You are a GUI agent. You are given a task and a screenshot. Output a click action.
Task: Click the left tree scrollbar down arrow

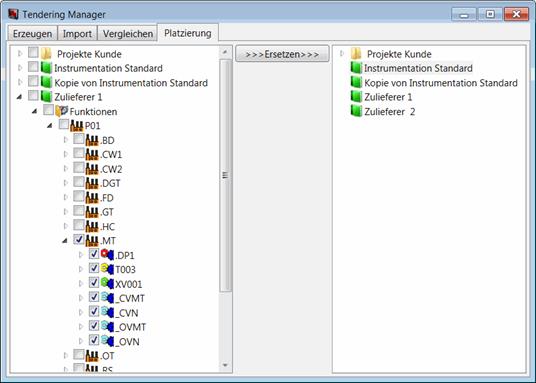pyautogui.click(x=225, y=365)
